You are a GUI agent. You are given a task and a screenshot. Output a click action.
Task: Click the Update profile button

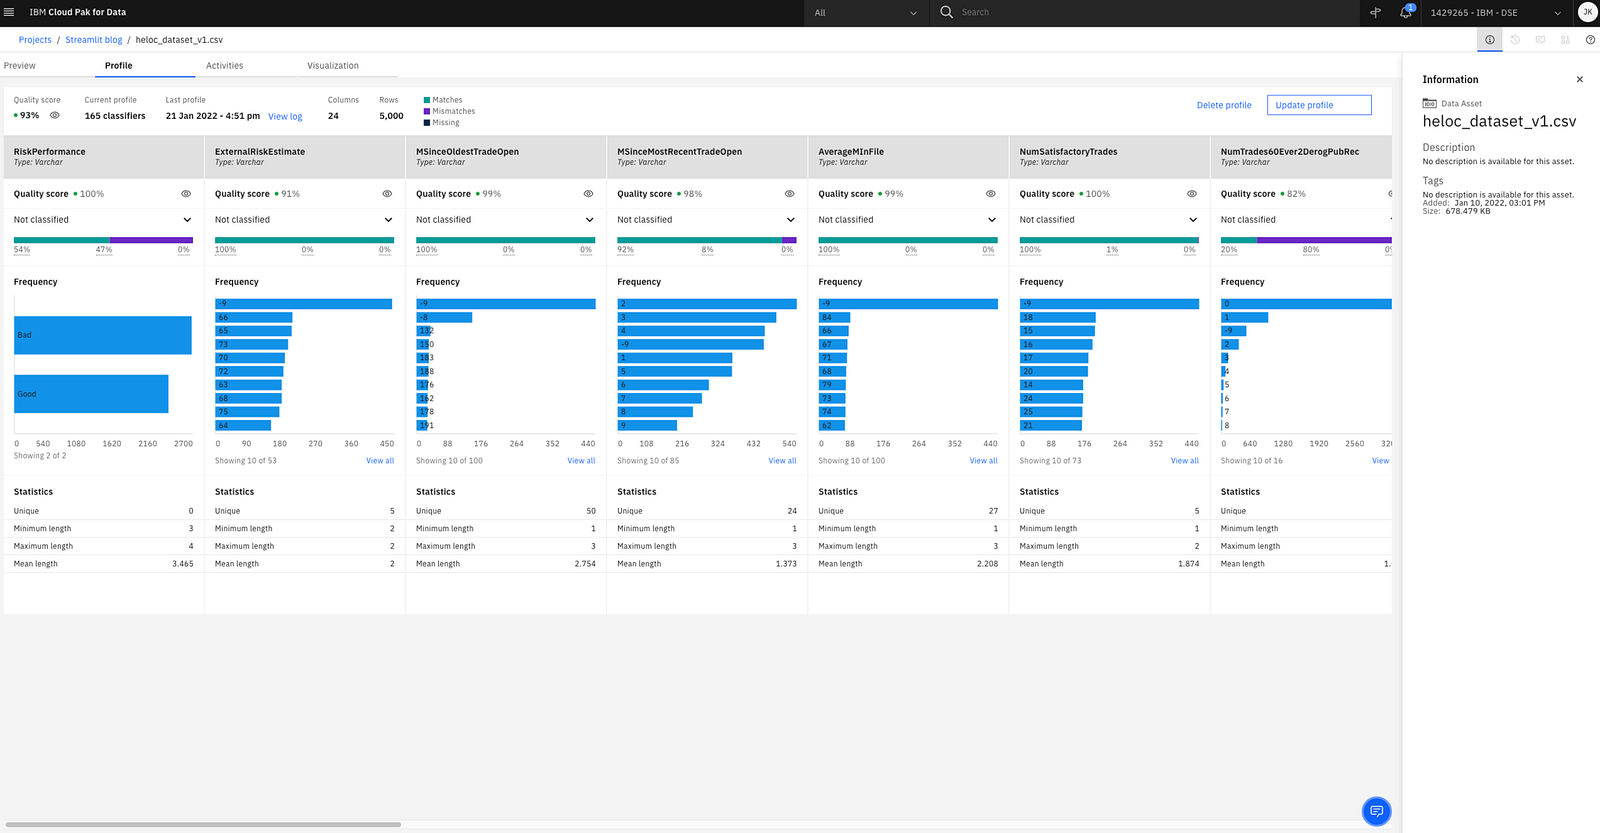tap(1319, 105)
